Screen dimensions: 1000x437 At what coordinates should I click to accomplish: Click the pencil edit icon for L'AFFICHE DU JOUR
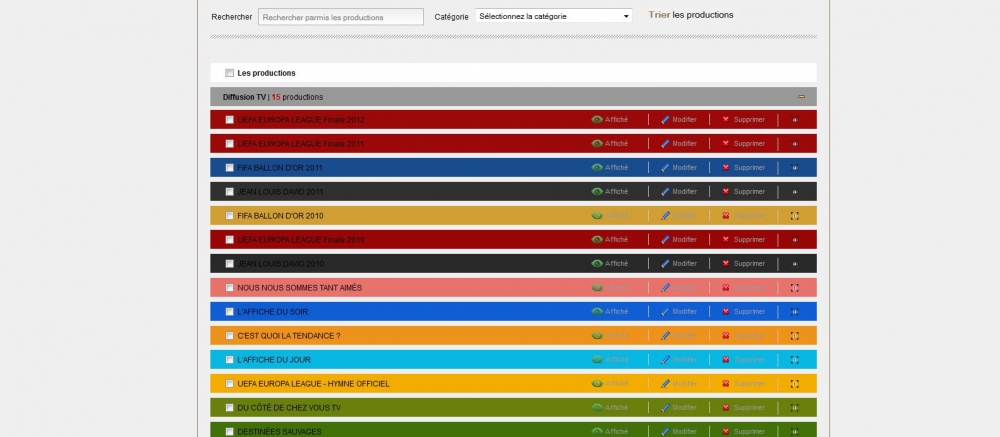665,360
